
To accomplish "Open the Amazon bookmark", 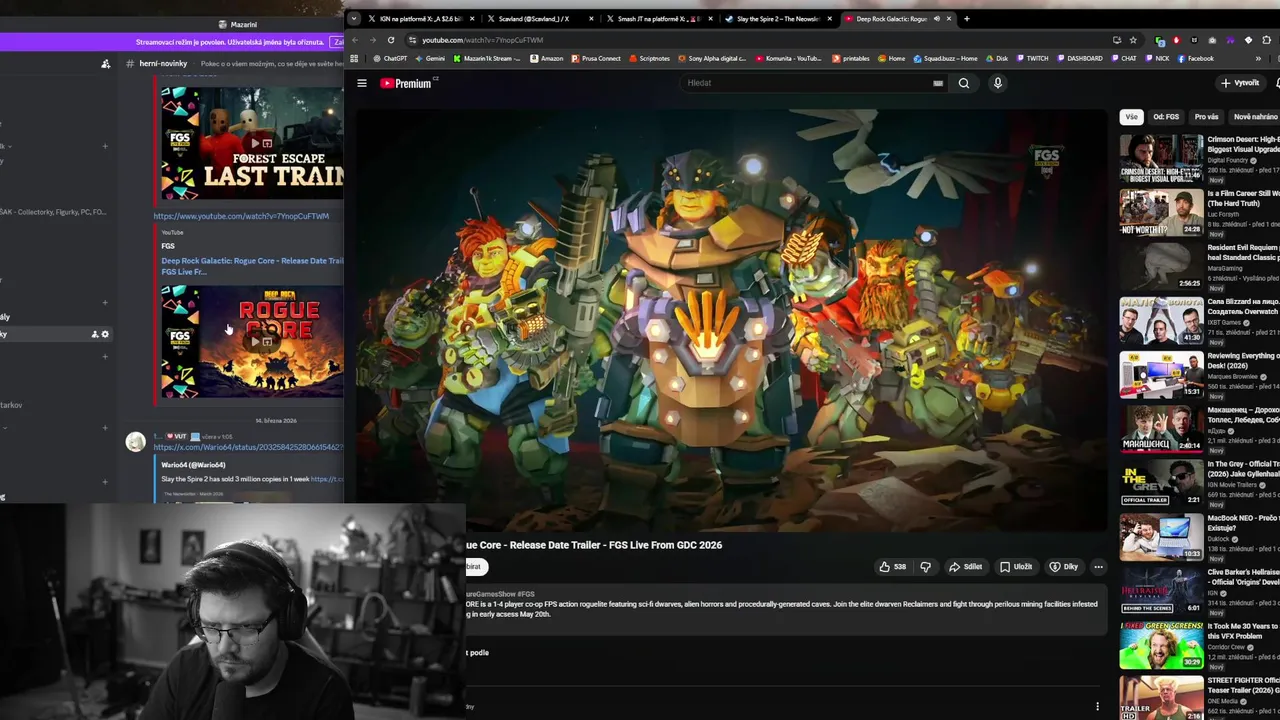I will [546, 58].
